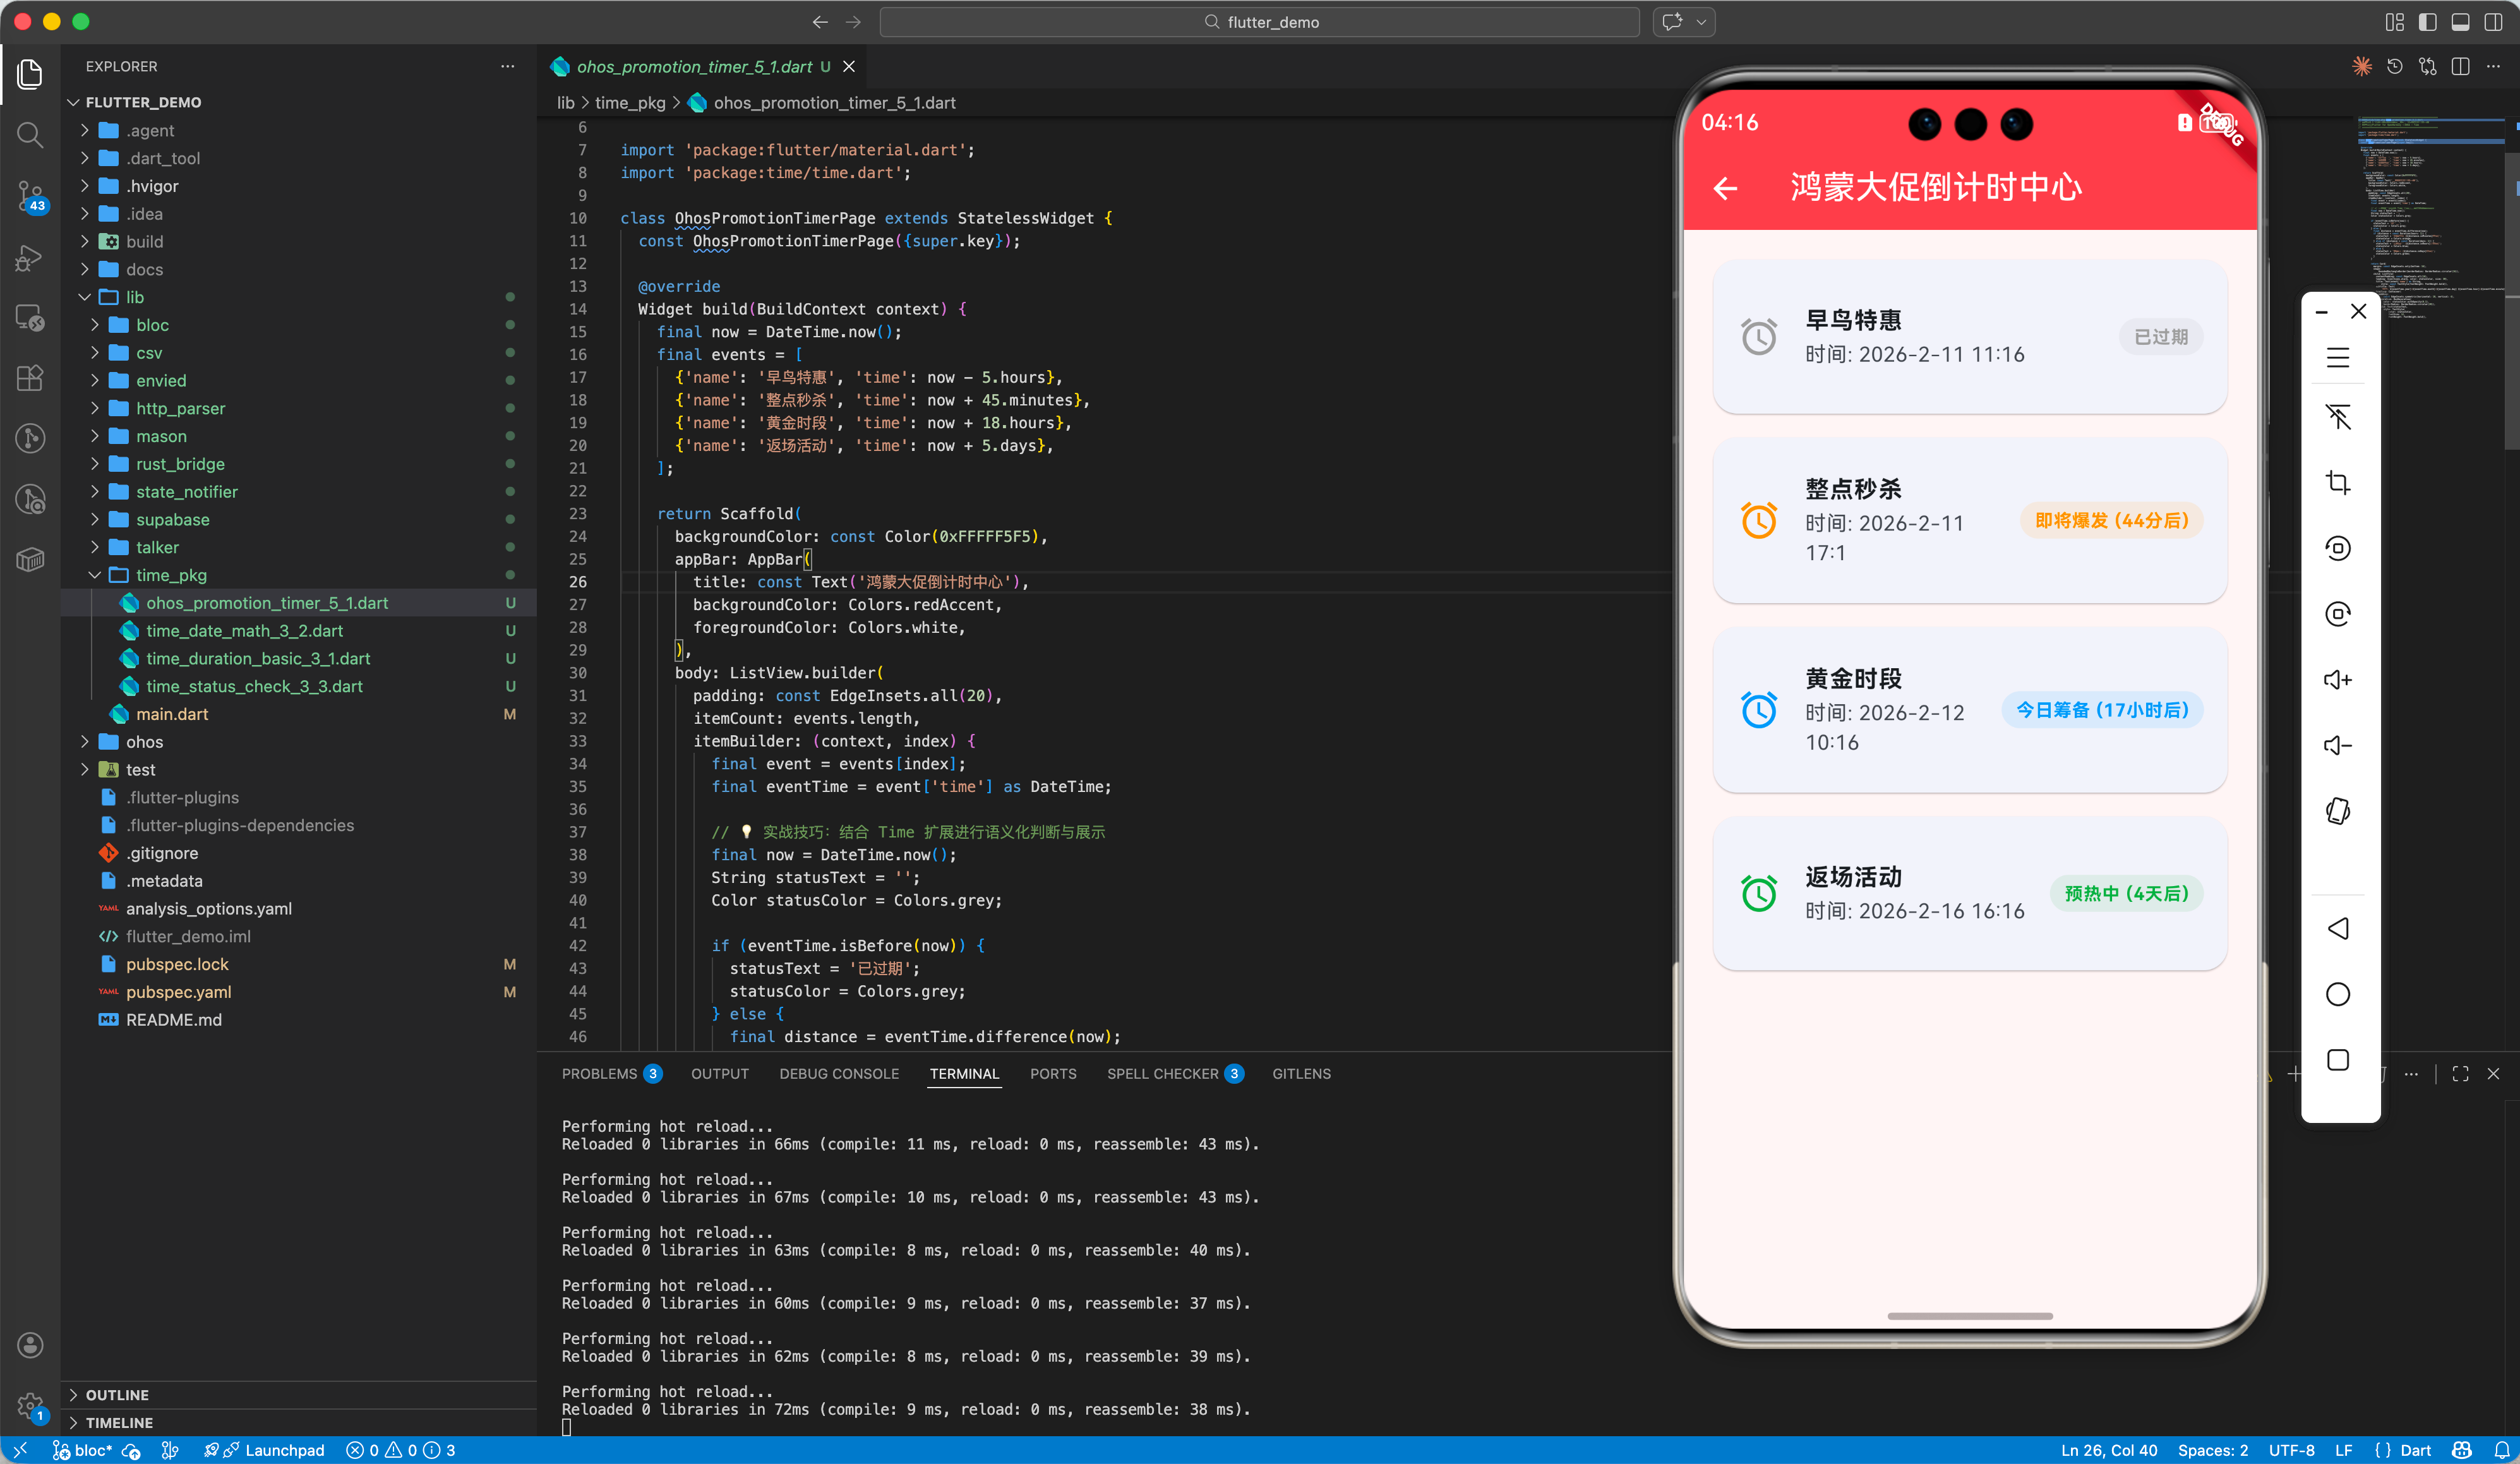The width and height of the screenshot is (2520, 1464).
Task: Open the Search view in activity bar
Action: (30, 135)
